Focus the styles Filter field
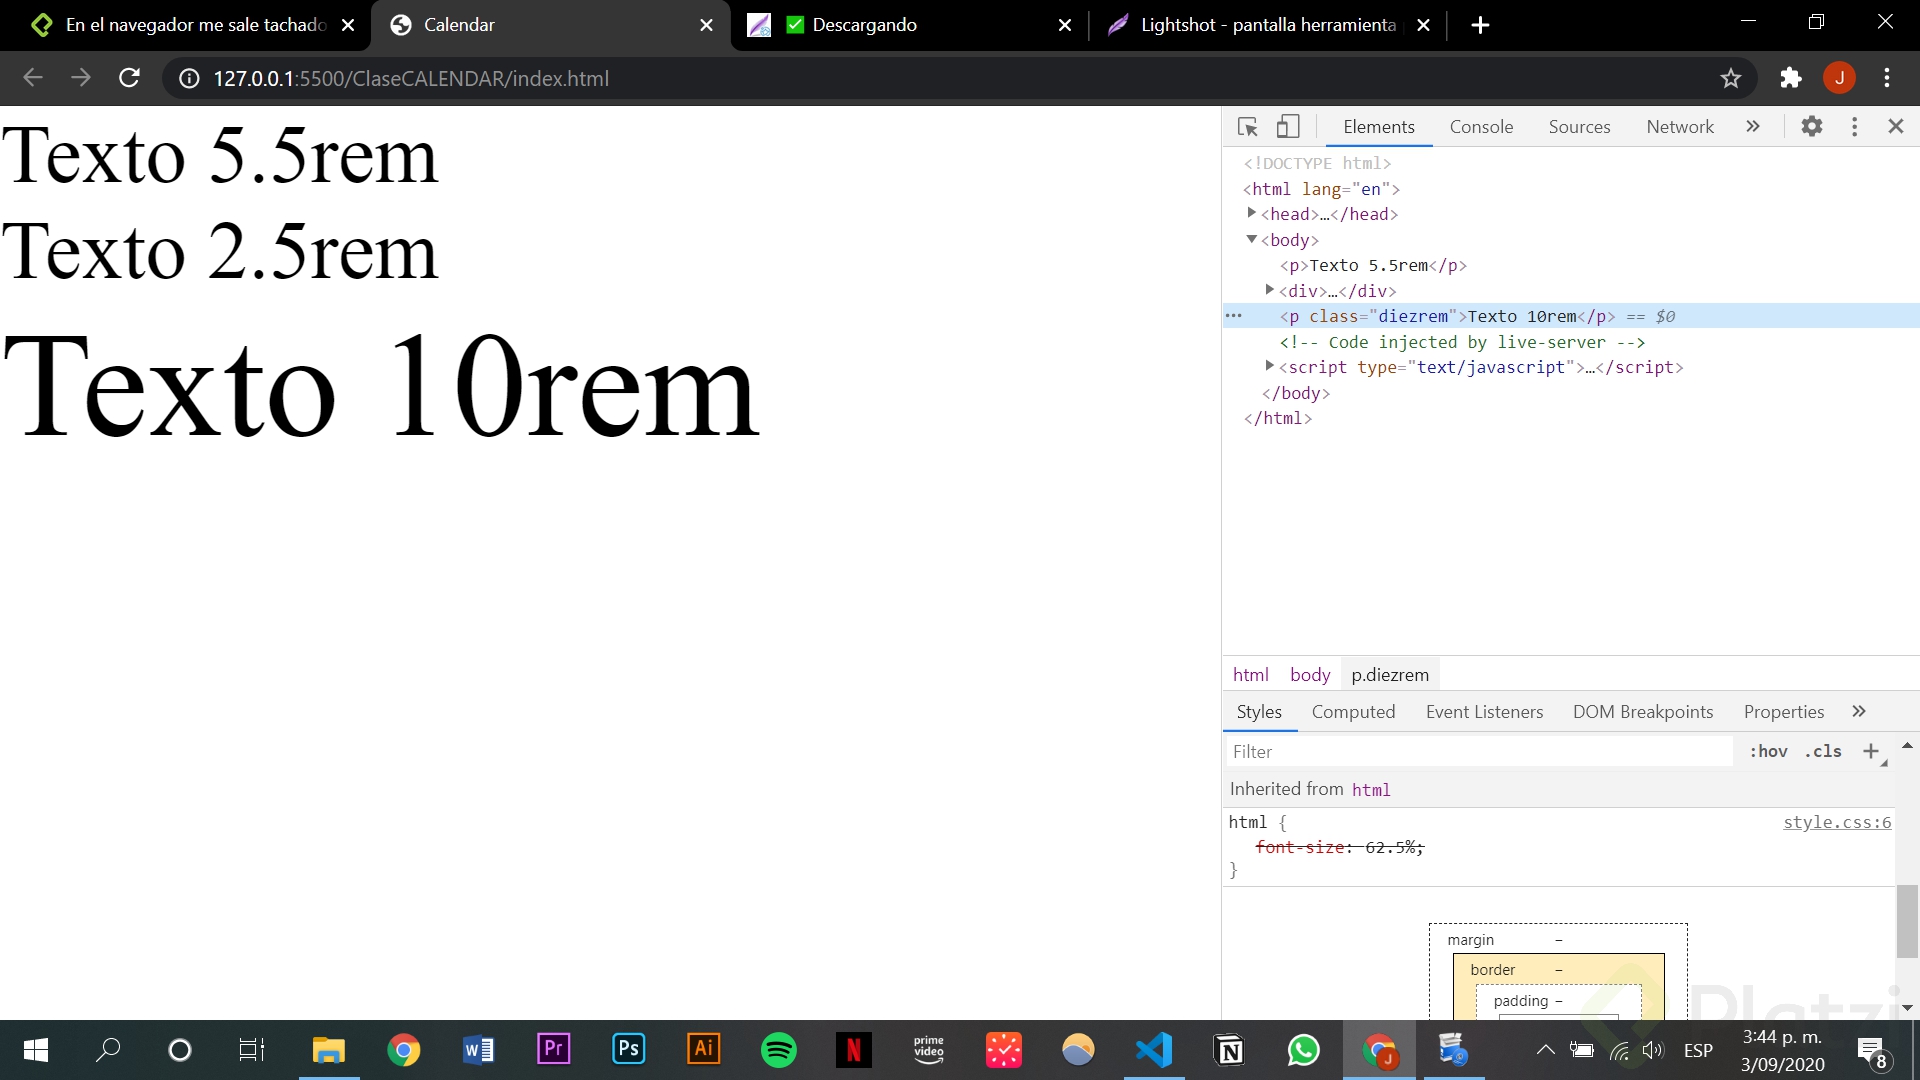Screen dimensions: 1920x1080 click(1478, 752)
